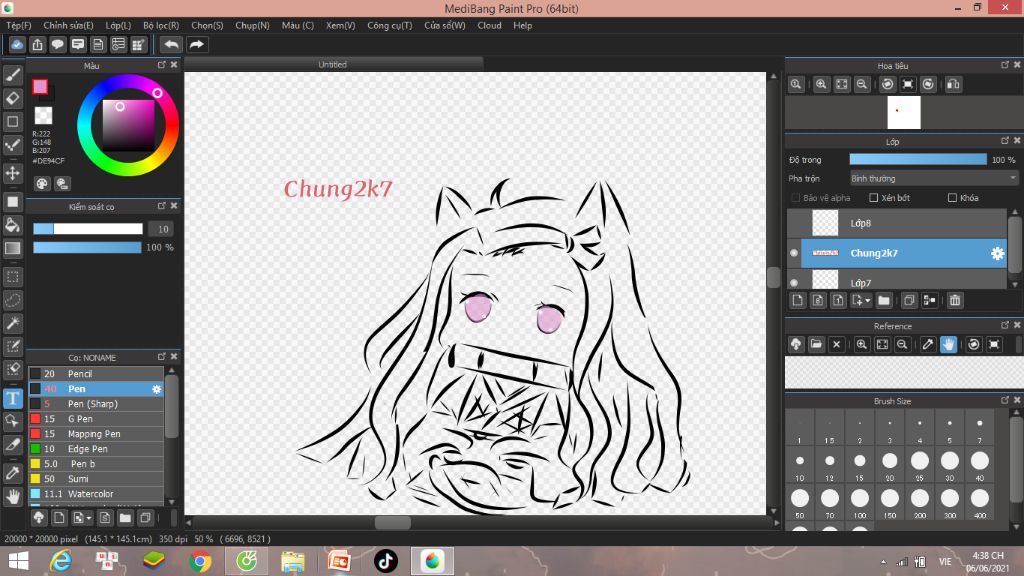Show hidden system tray icons
This screenshot has height=576, width=1024.
click(x=883, y=562)
